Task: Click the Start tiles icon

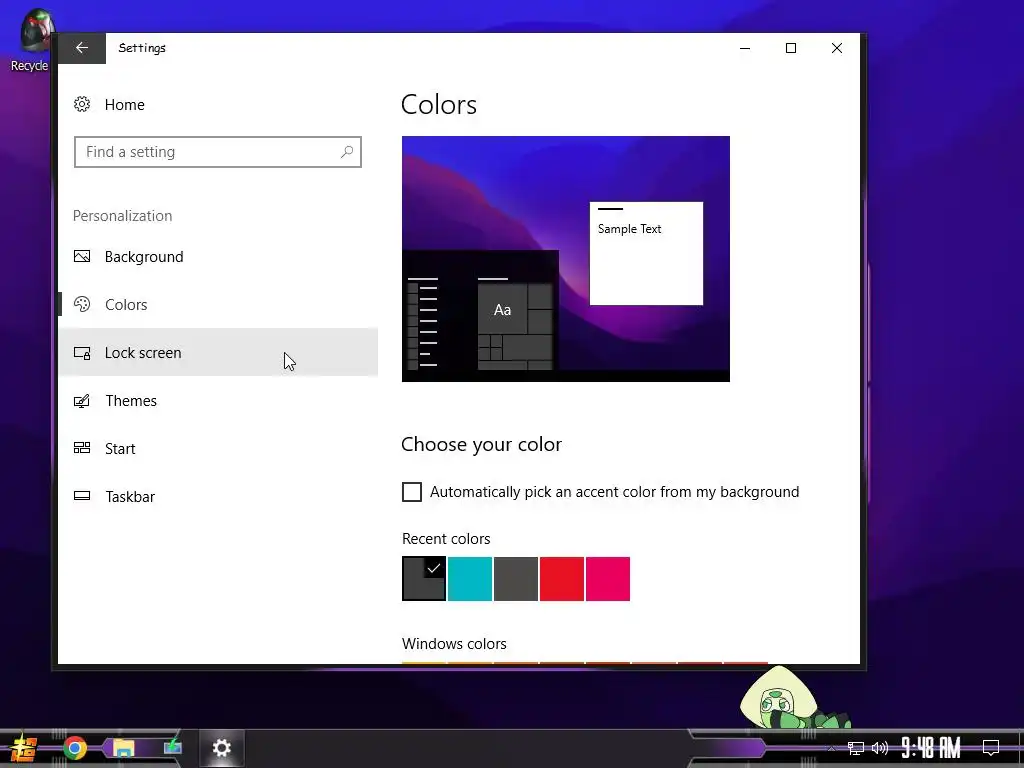Action: [82, 448]
